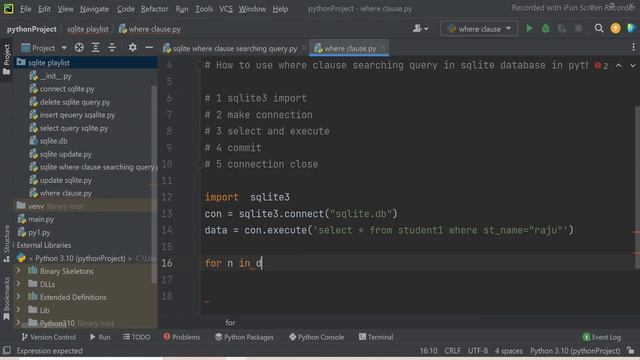Toggle the Structure side tool button

(x=7, y=244)
